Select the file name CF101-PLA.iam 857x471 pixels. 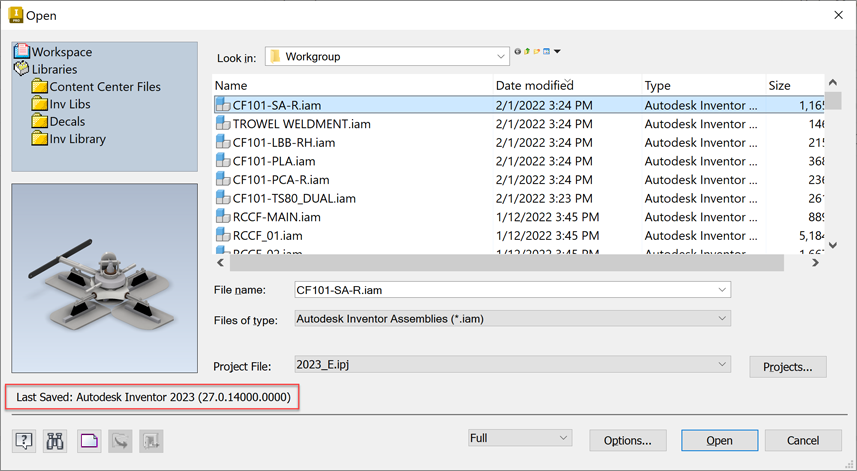(274, 161)
